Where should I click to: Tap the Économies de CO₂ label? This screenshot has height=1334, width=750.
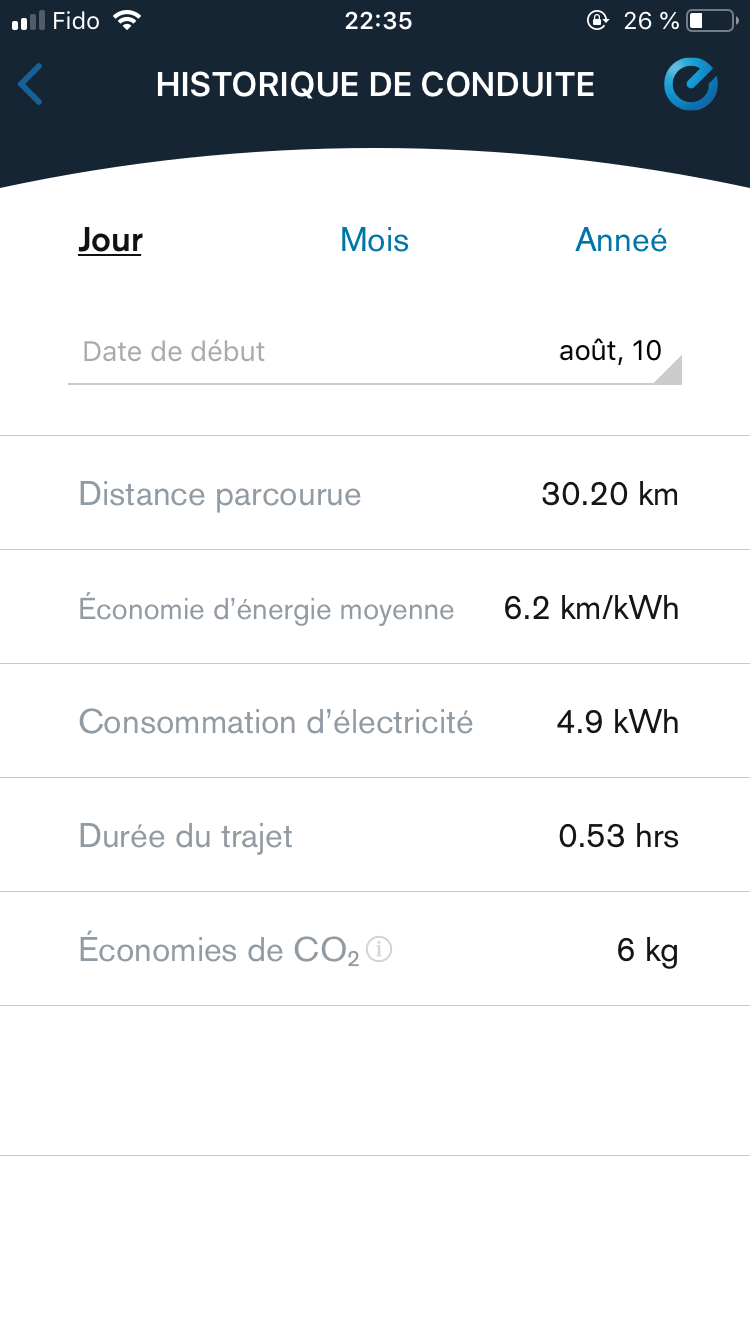pos(218,950)
